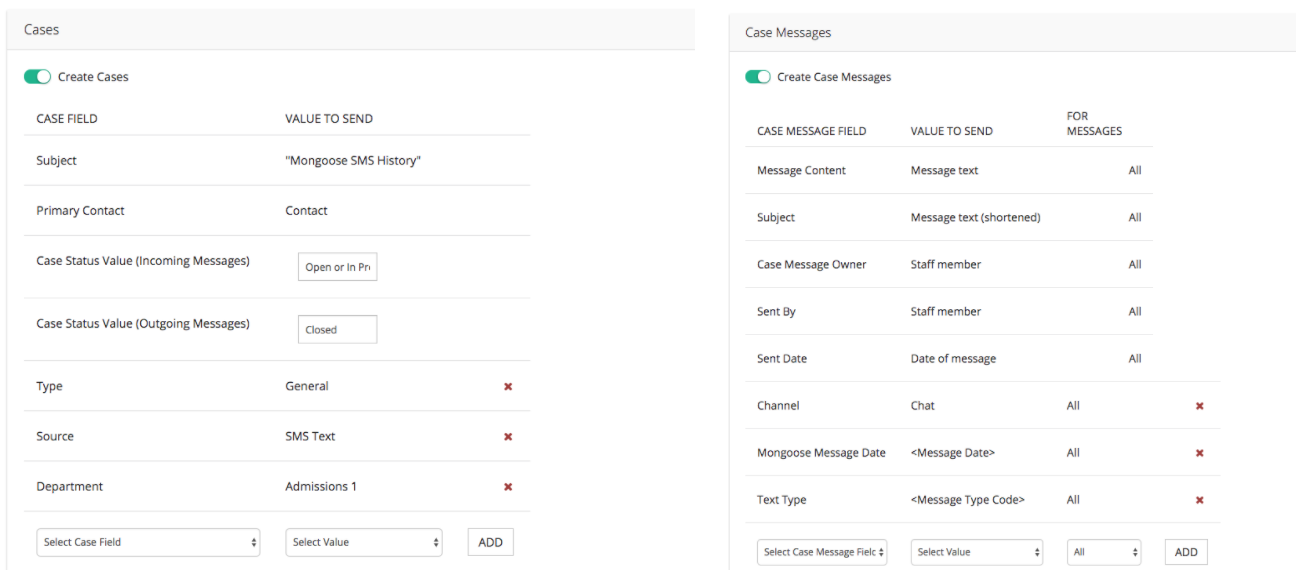
Task: Remove the Mongoose Message Date row
Action: [1199, 453]
